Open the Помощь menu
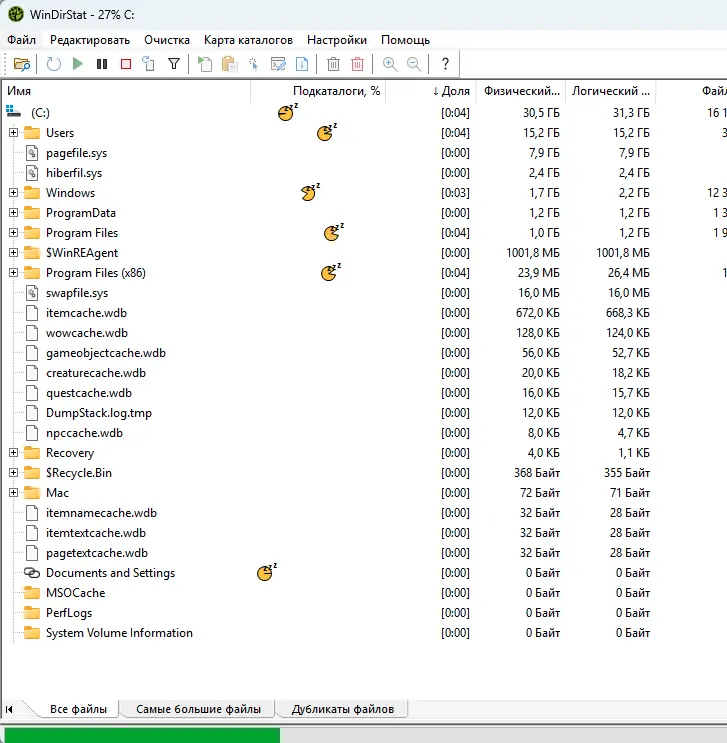The height and width of the screenshot is (743, 727). pyautogui.click(x=406, y=40)
